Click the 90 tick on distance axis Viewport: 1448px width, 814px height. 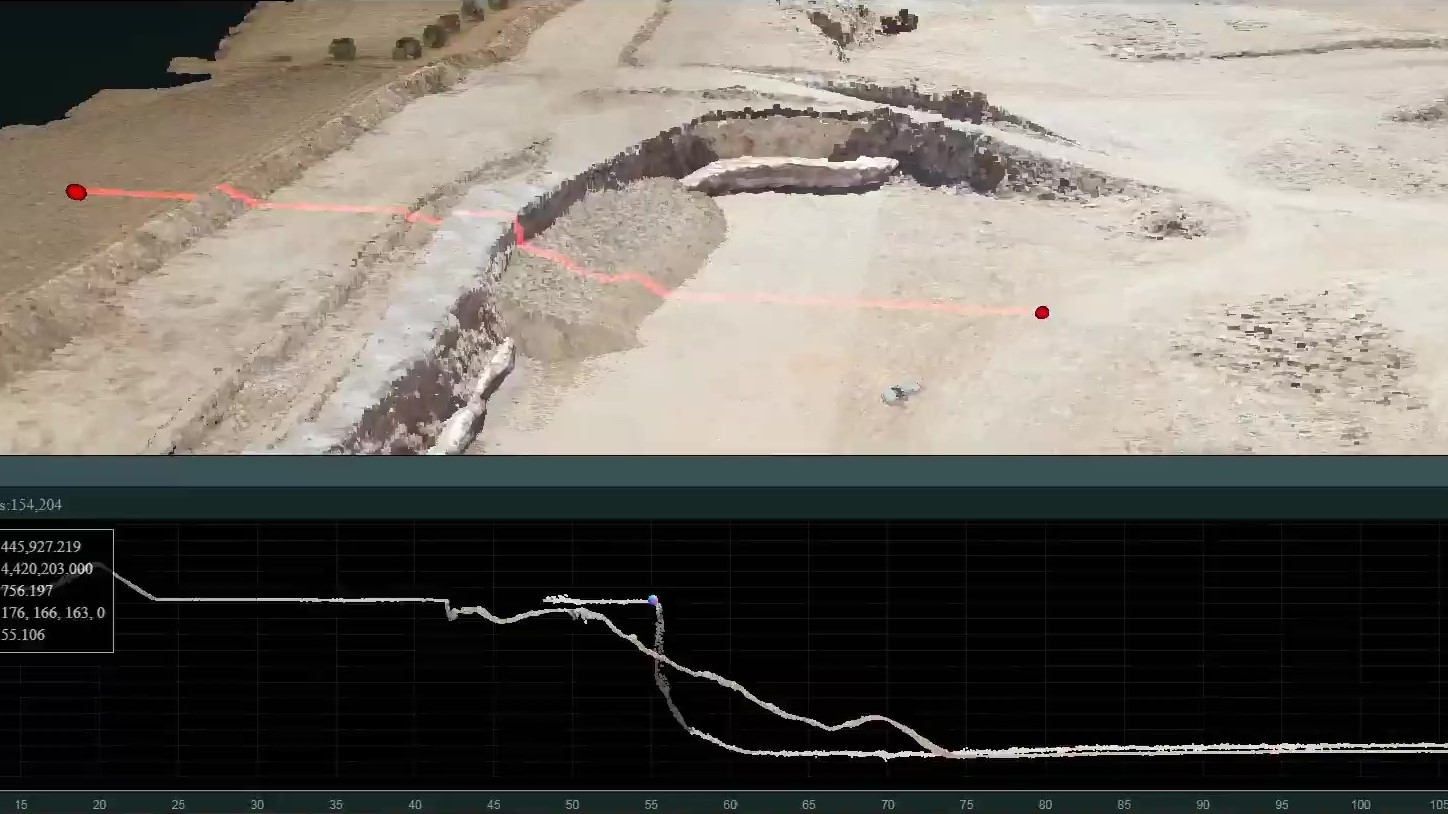1203,805
